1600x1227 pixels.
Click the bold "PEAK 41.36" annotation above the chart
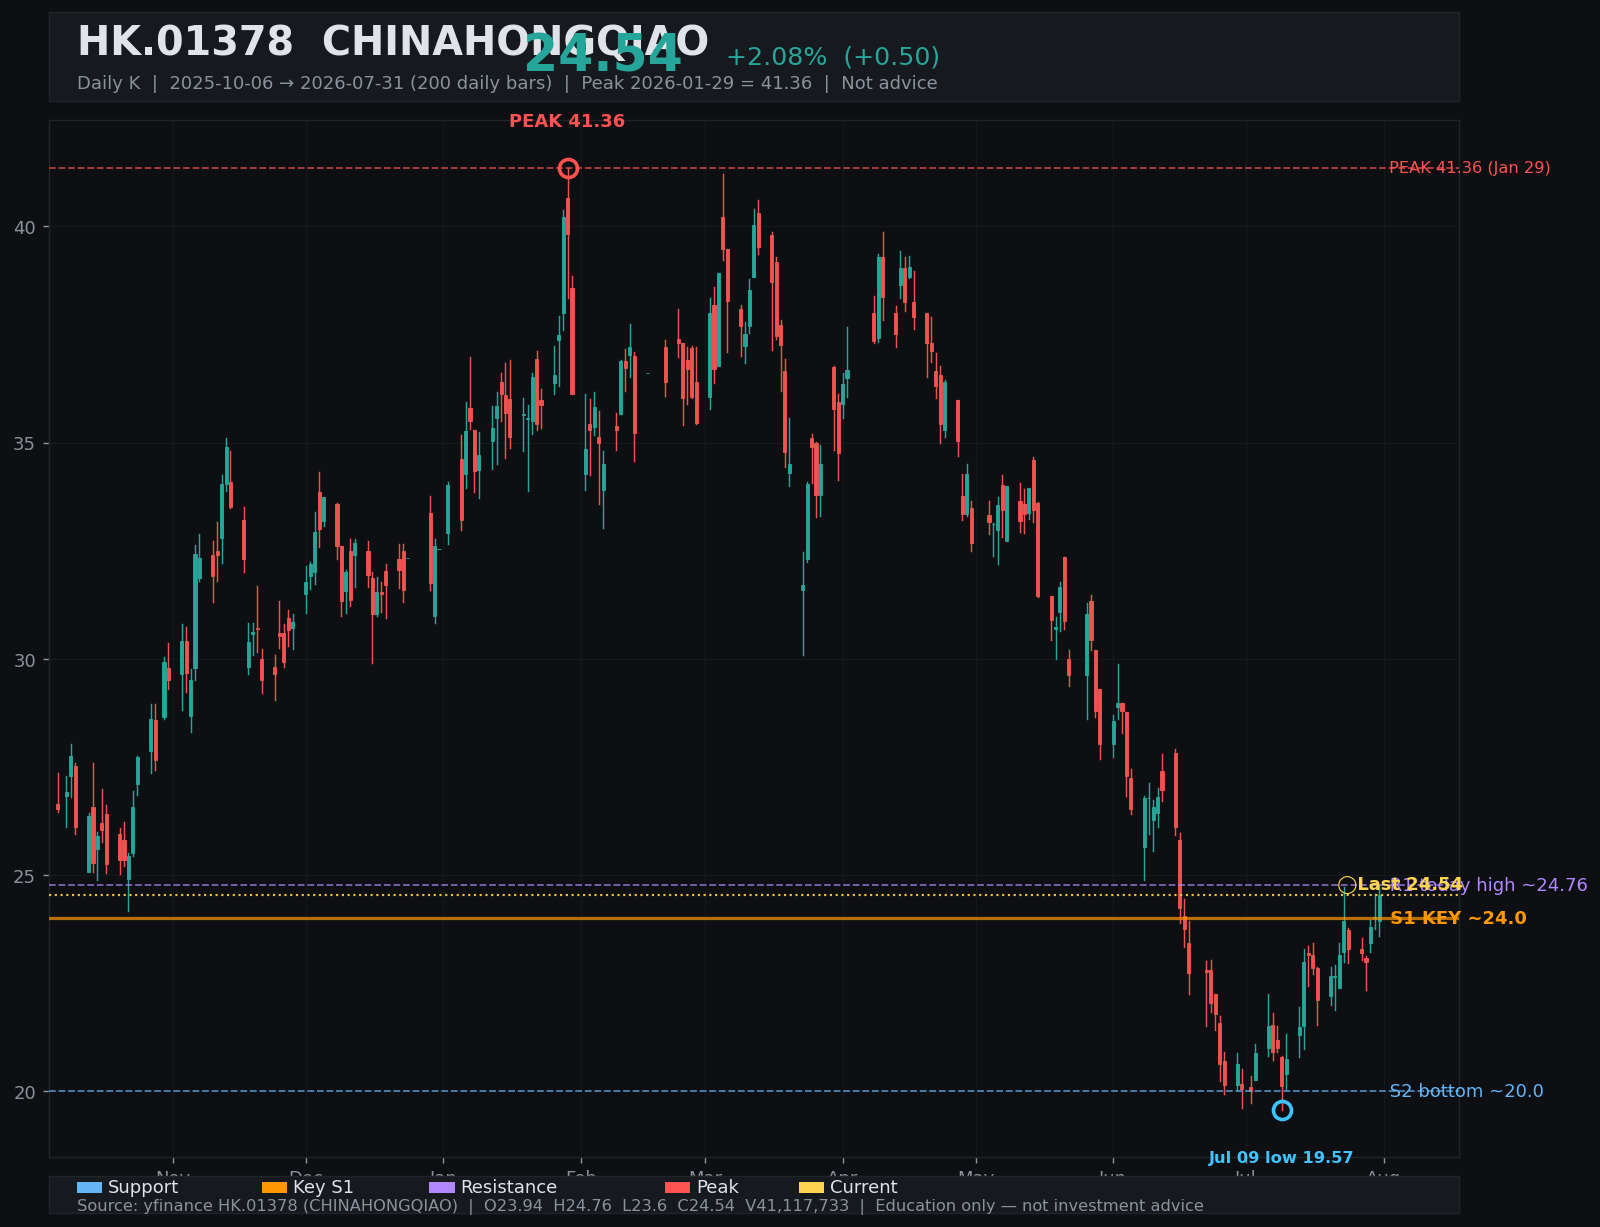567,121
